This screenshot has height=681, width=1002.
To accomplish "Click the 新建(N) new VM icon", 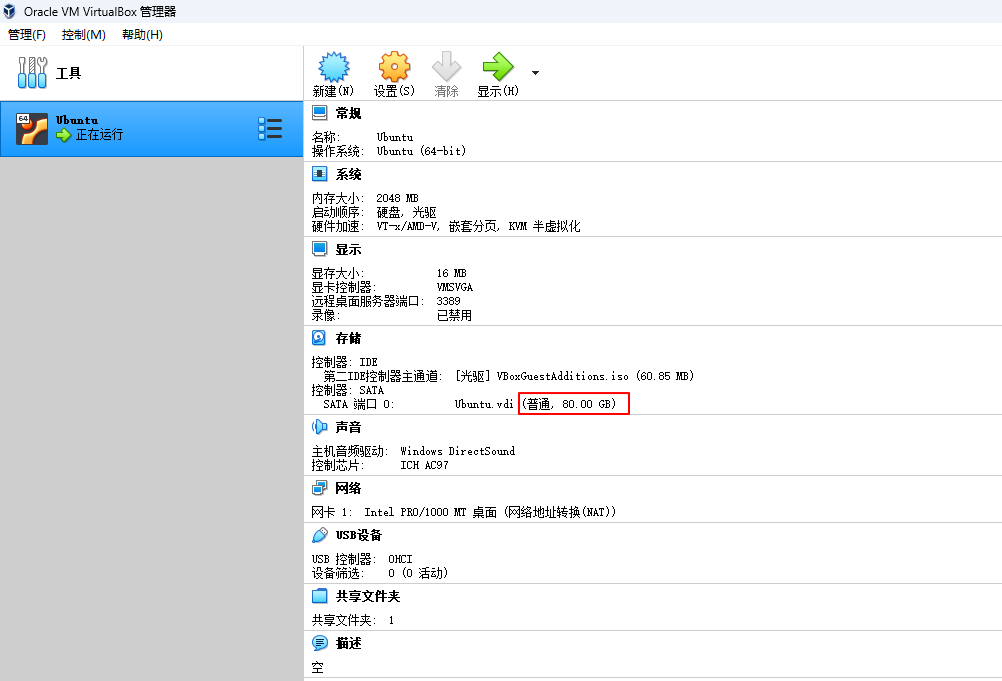I will (334, 67).
